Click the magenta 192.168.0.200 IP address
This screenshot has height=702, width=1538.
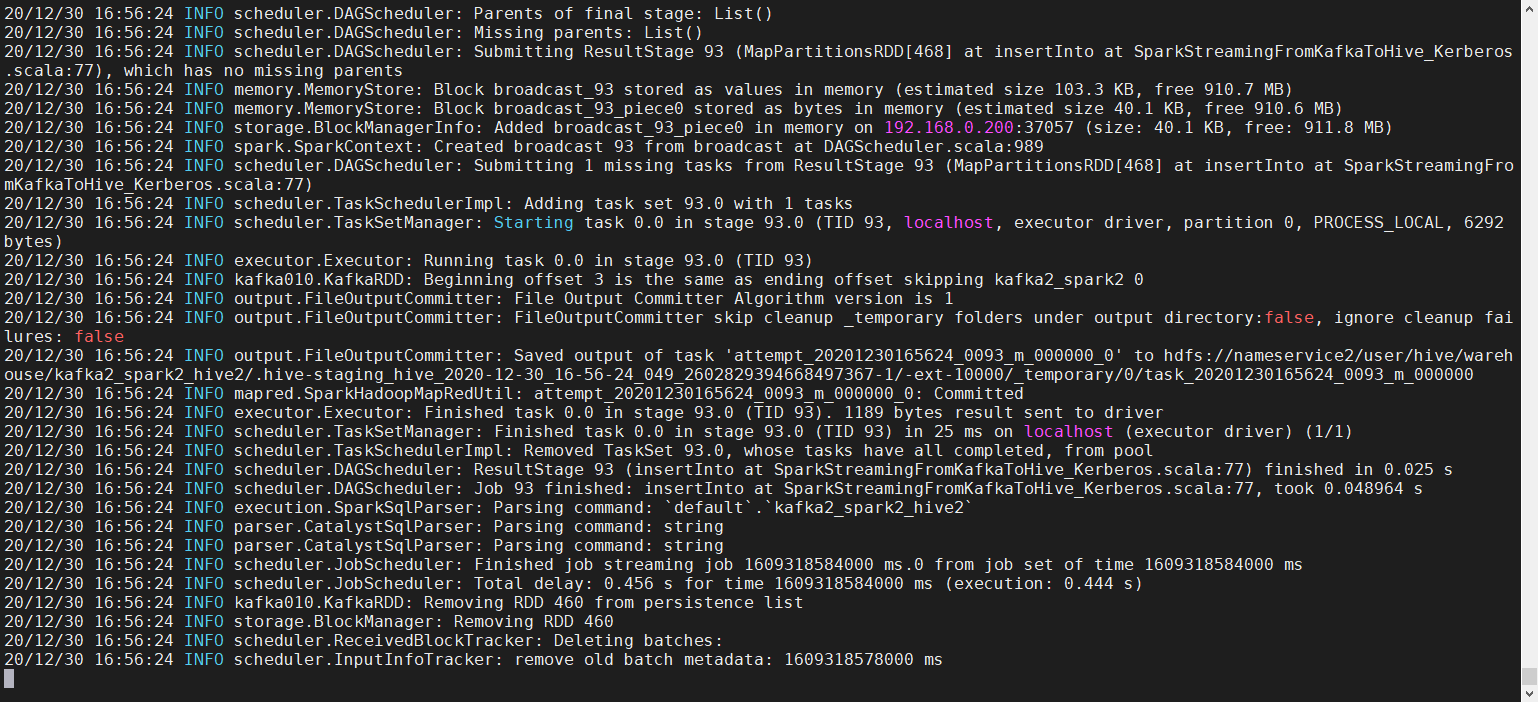click(949, 128)
